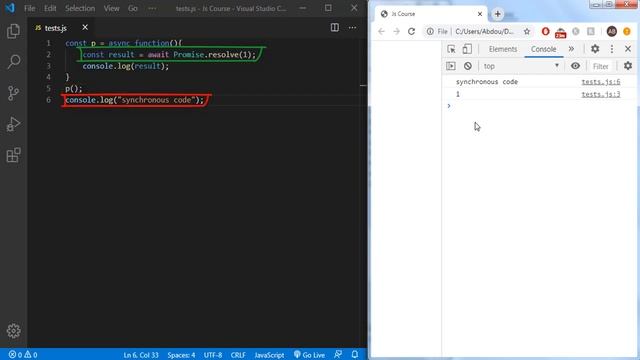Open the Edit menu
The width and height of the screenshot is (640, 360).
50,8
